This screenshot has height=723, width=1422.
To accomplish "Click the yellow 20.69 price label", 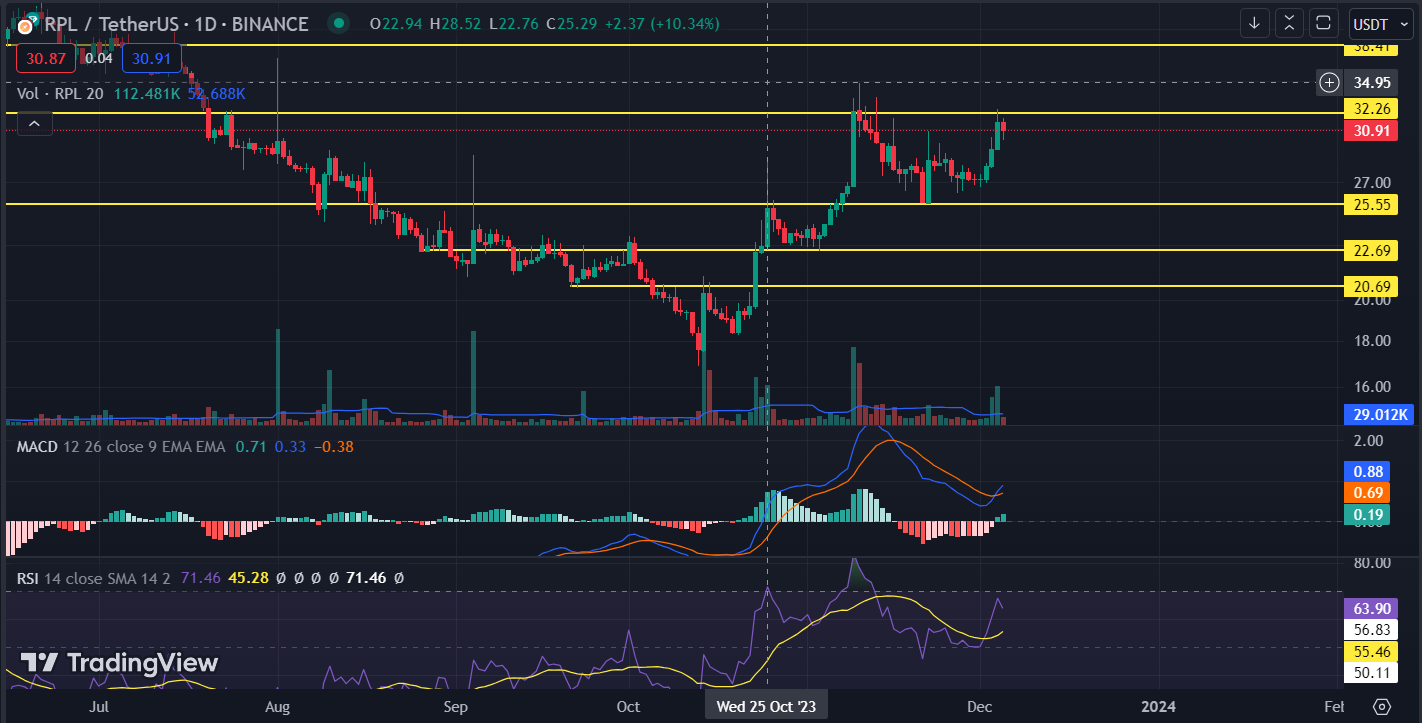I will 1369,286.
